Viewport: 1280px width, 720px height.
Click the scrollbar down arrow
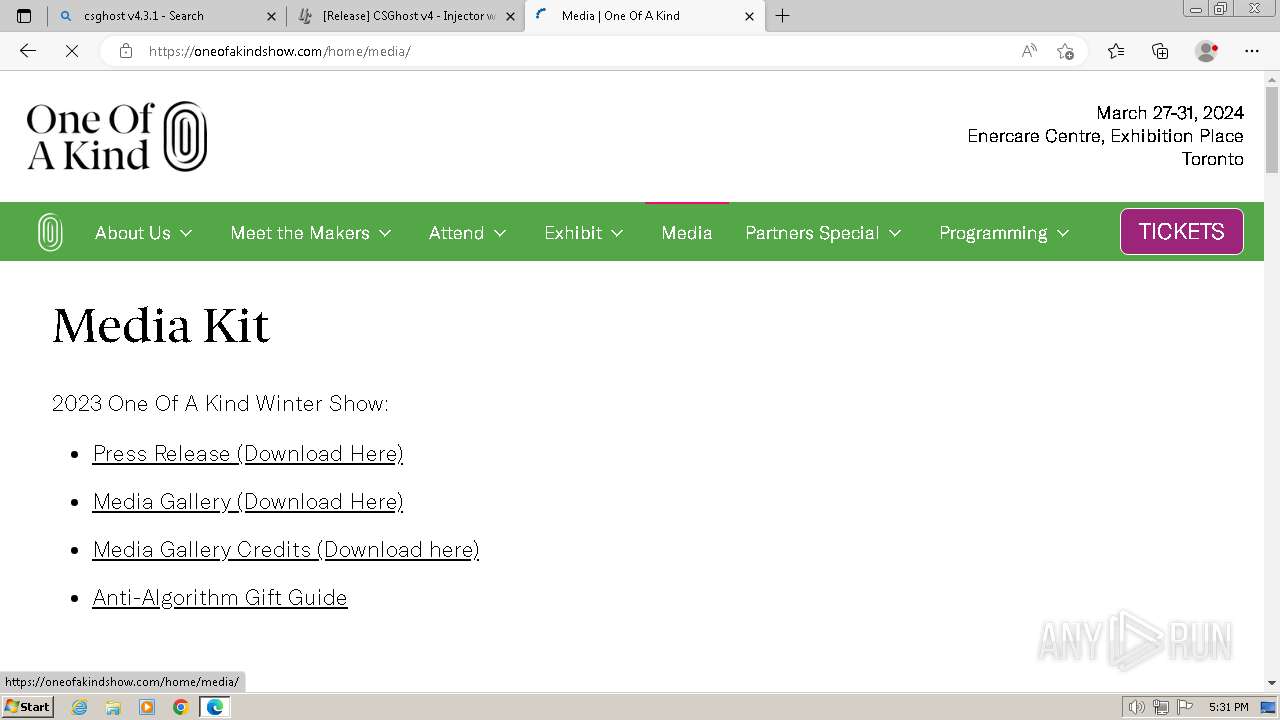[x=1272, y=682]
